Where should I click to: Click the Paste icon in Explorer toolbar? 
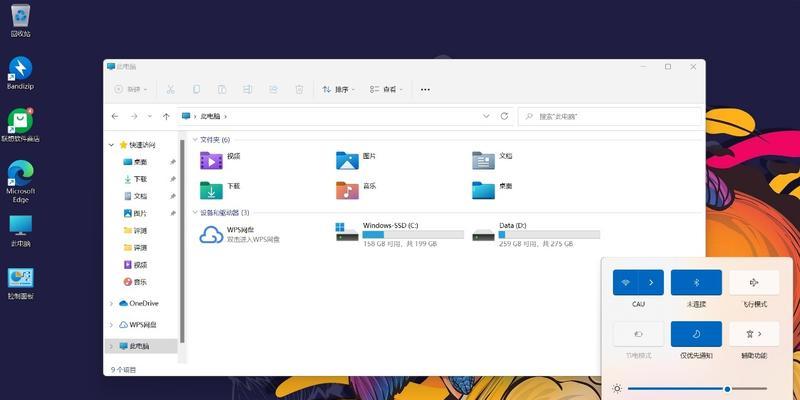point(222,89)
